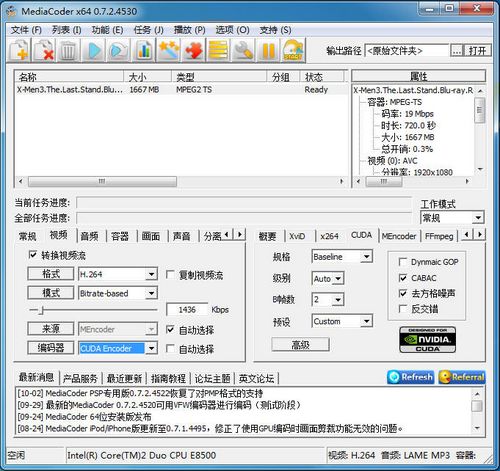The height and width of the screenshot is (471, 500).
Task: Open the 选项 (O) menu
Action: [x=232, y=30]
